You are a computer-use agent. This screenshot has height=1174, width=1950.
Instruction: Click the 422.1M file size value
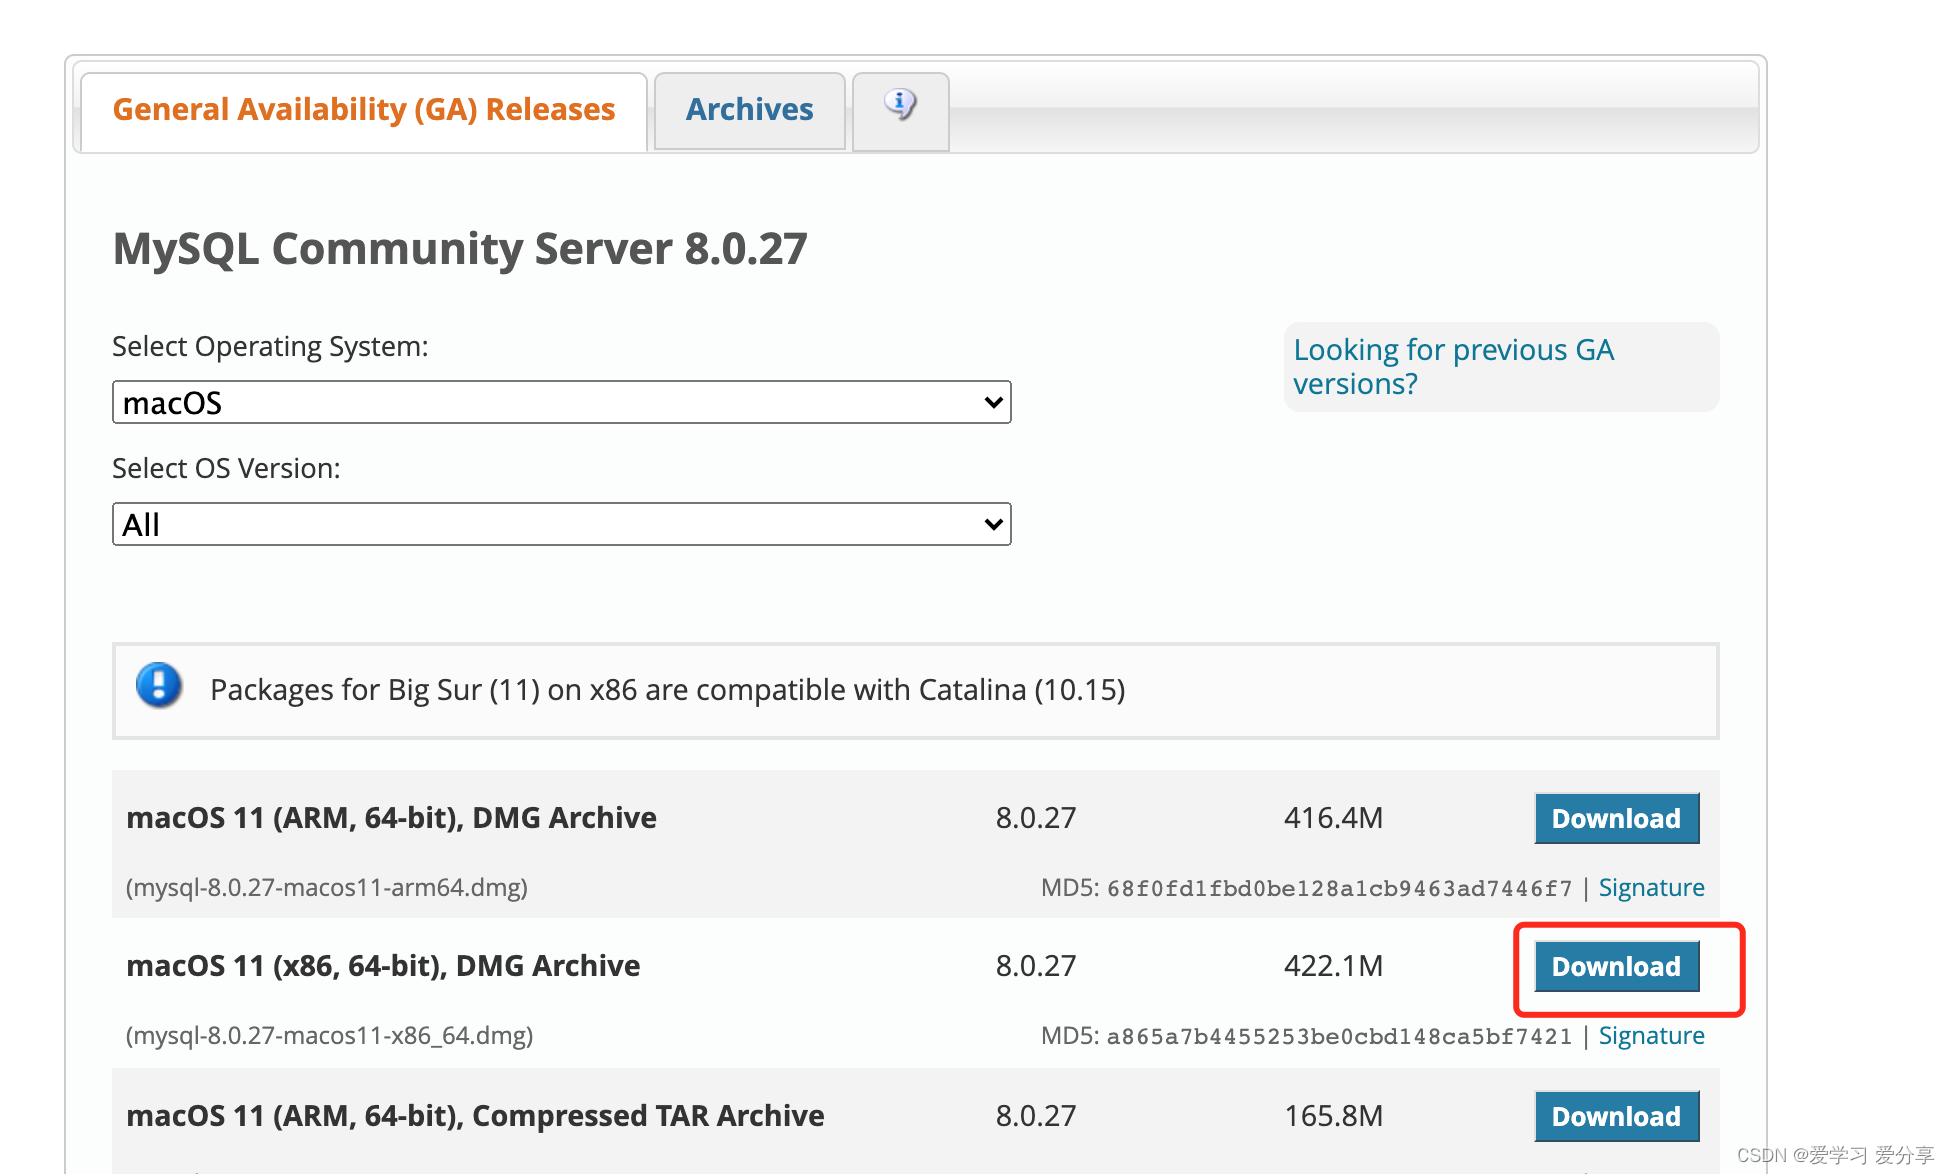1333,966
